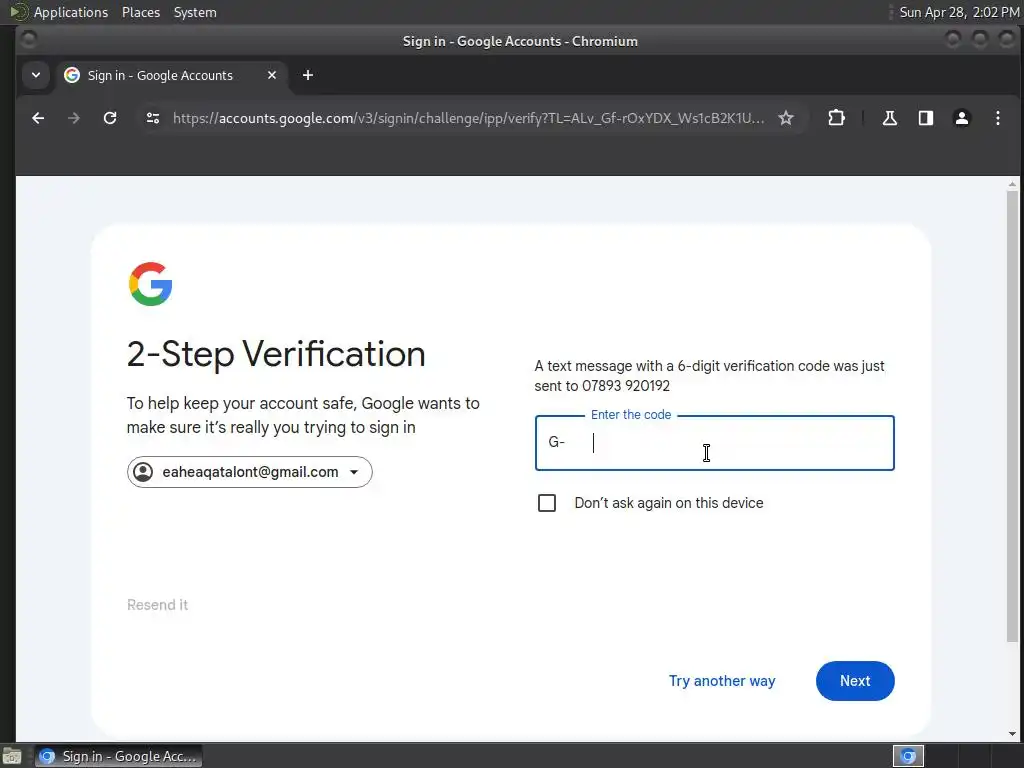Click the page vertical scrollbar
1024x768 pixels.
(x=1012, y=415)
